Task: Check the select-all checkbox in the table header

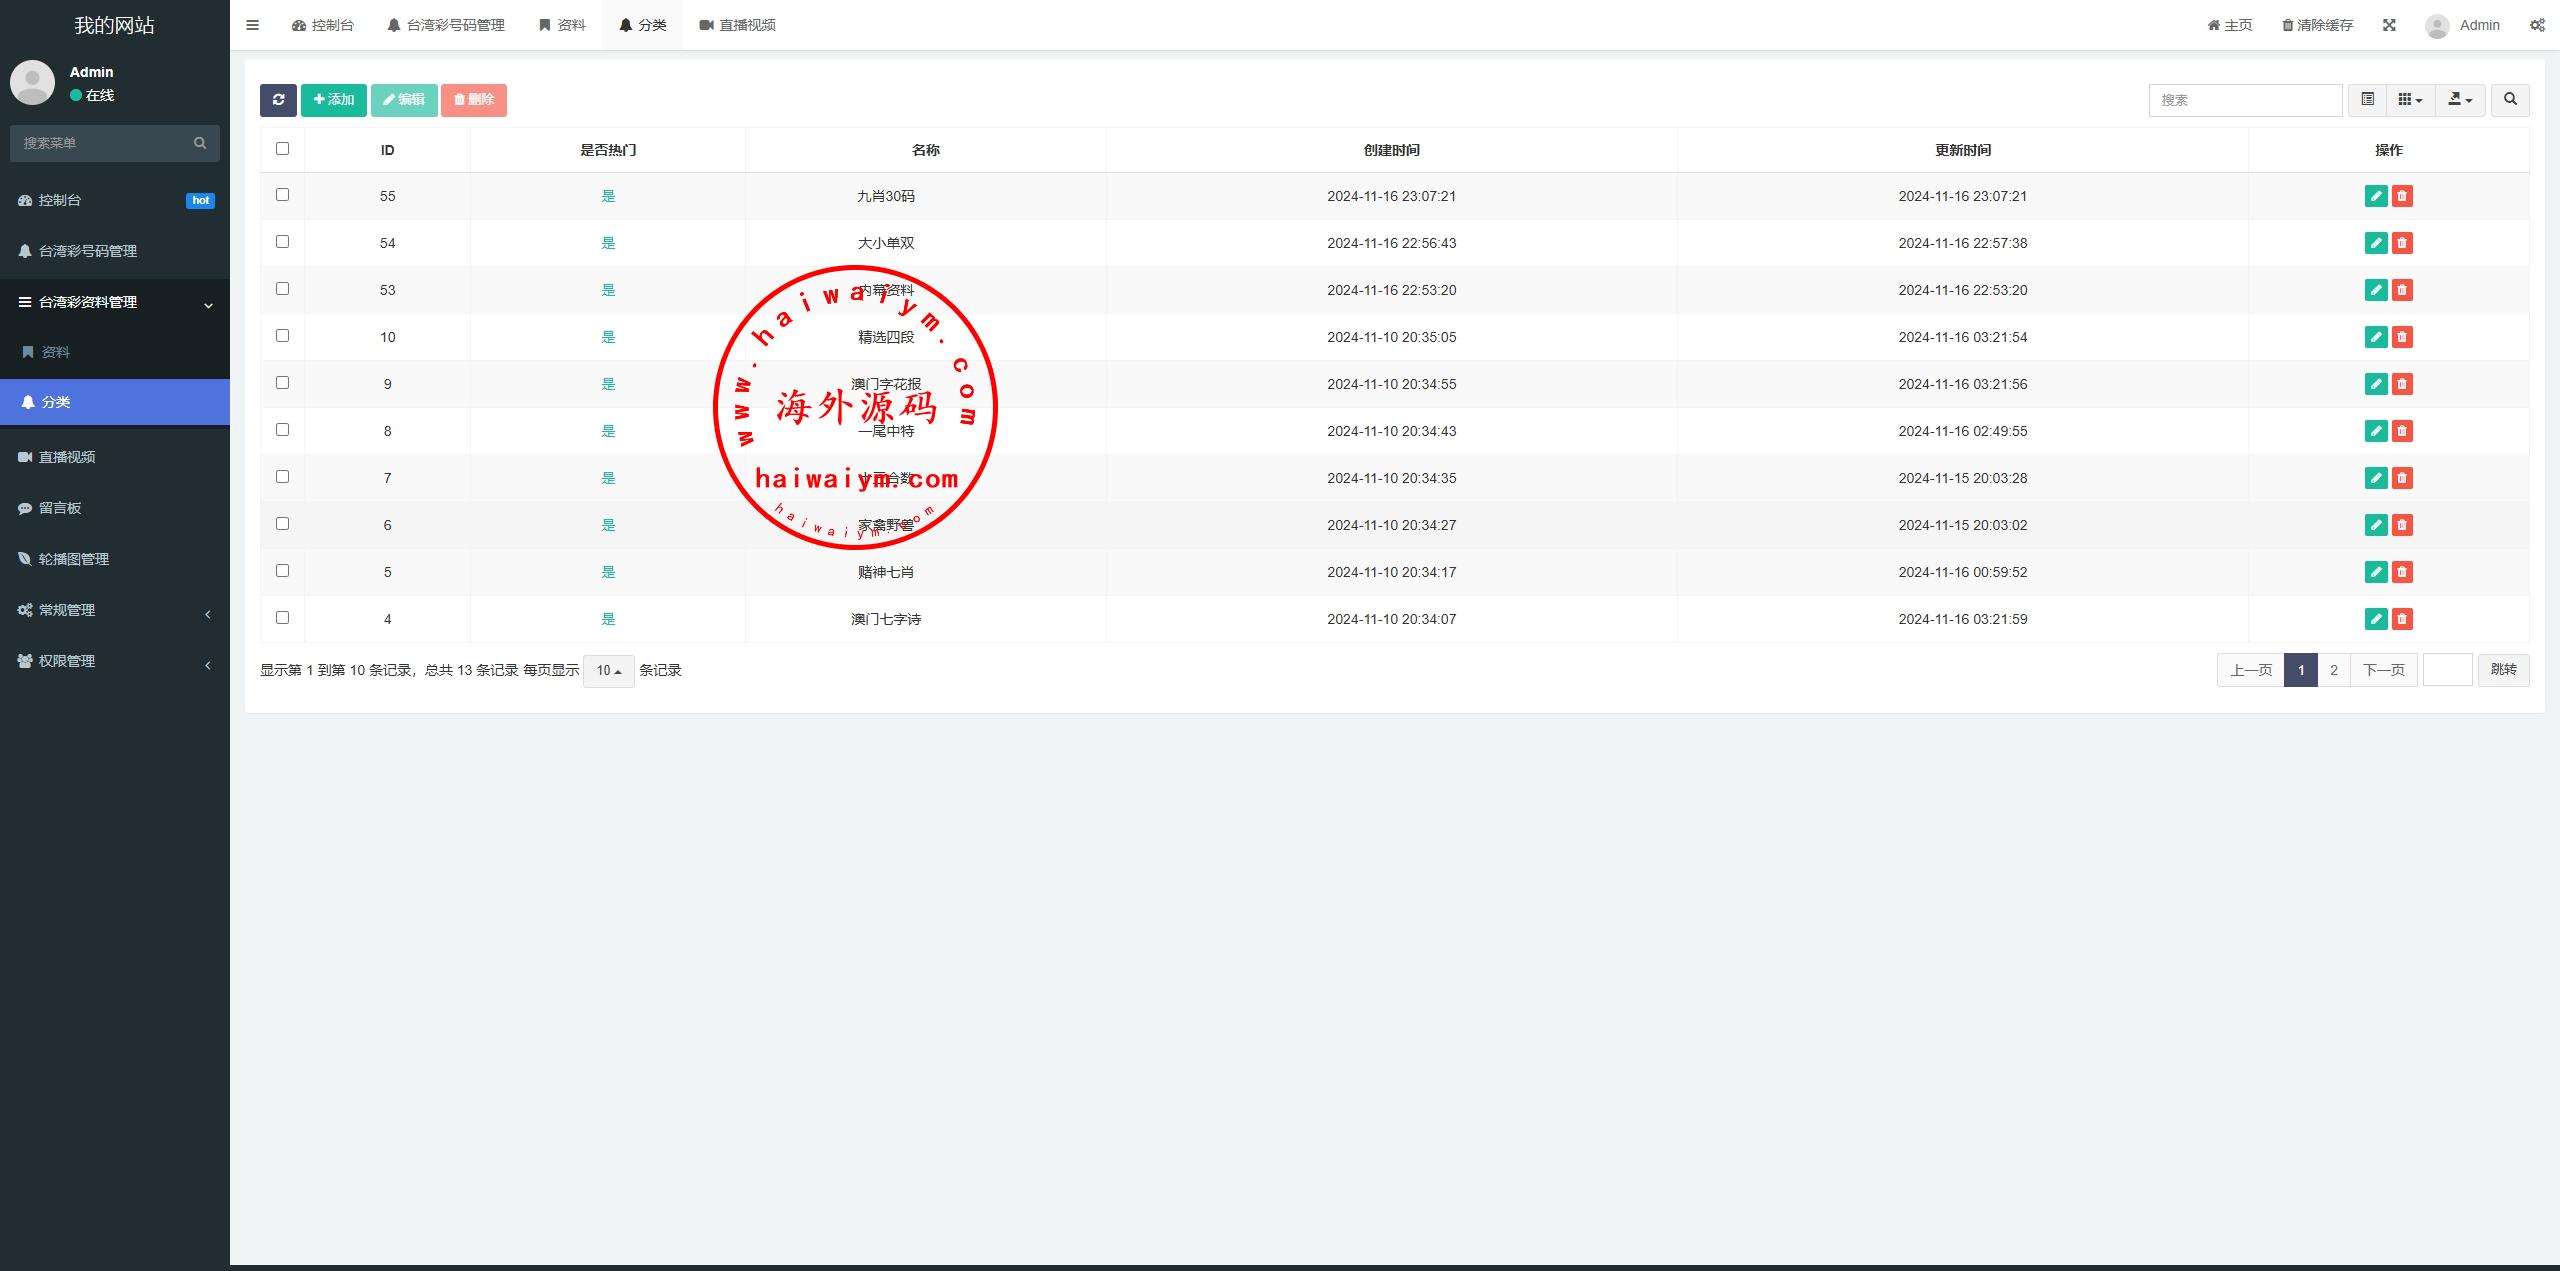Action: (282, 149)
